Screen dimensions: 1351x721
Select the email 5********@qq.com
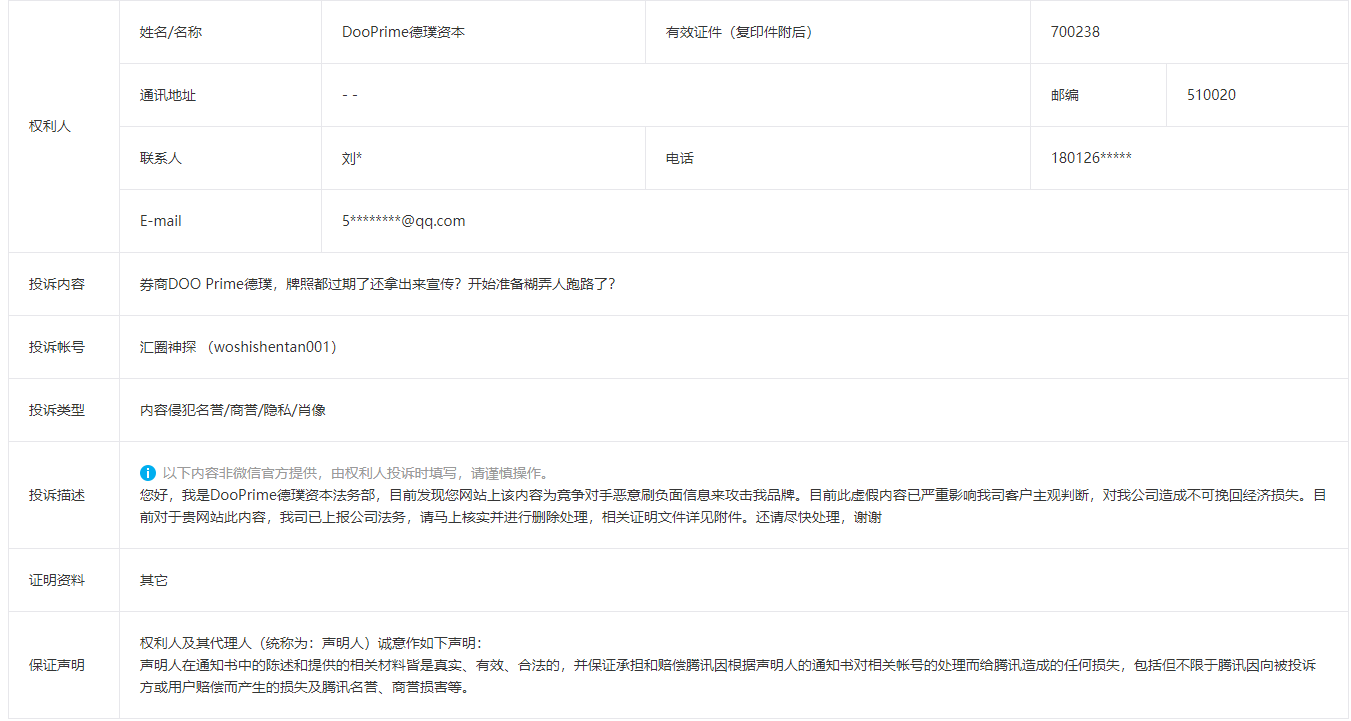(404, 221)
